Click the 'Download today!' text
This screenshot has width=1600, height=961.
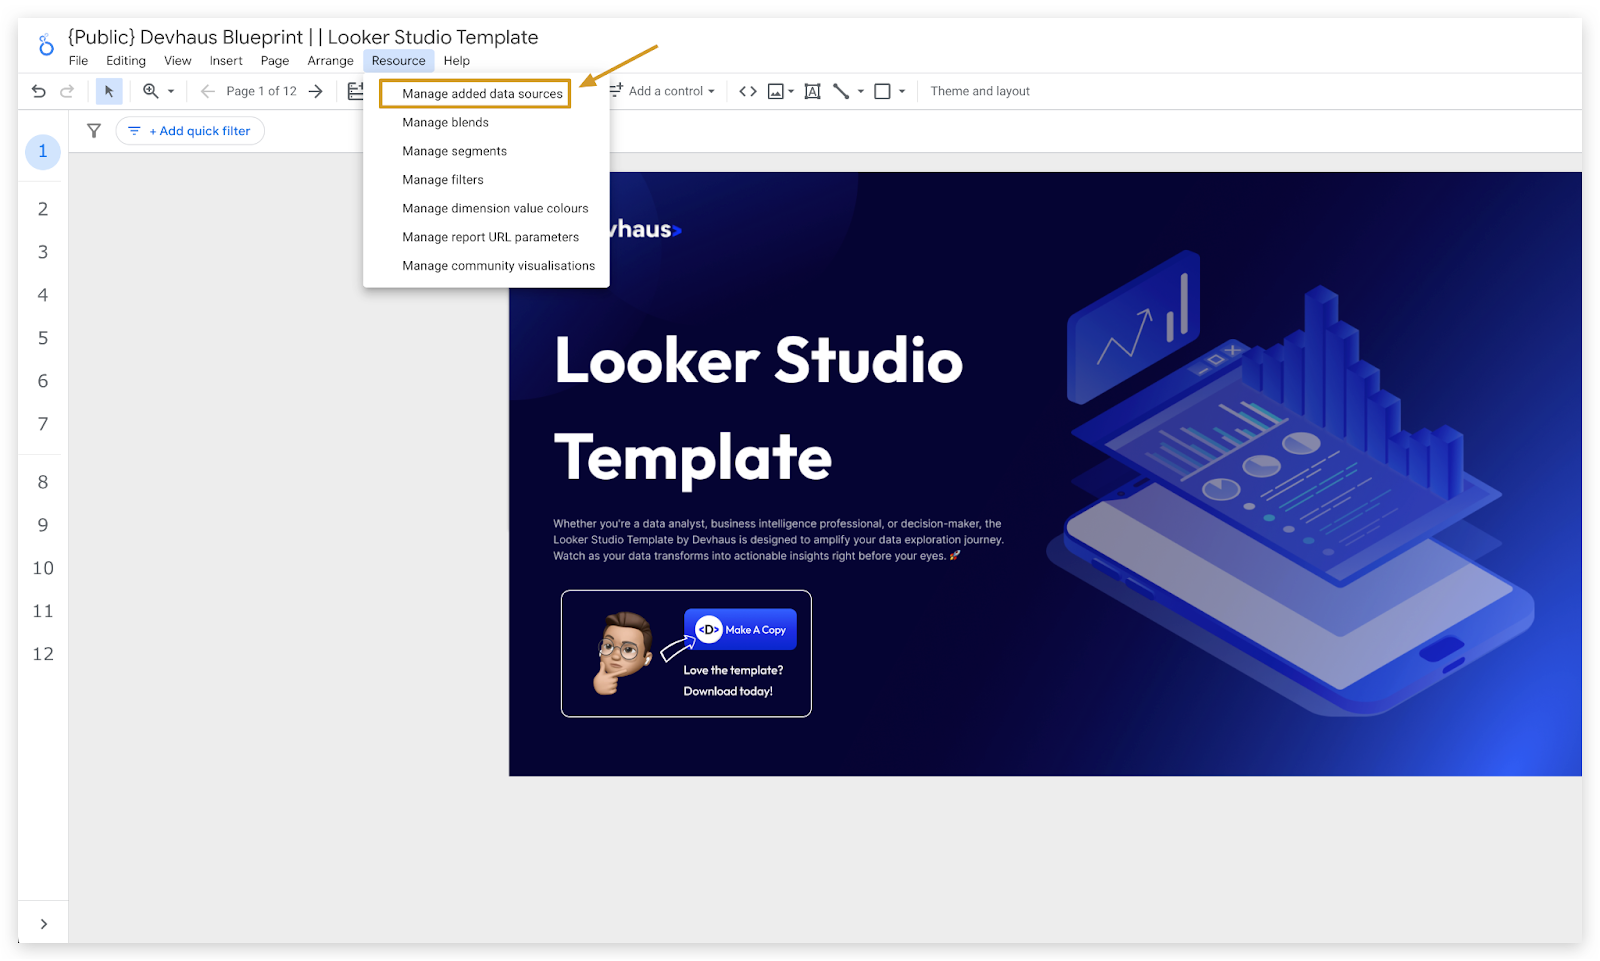(728, 692)
